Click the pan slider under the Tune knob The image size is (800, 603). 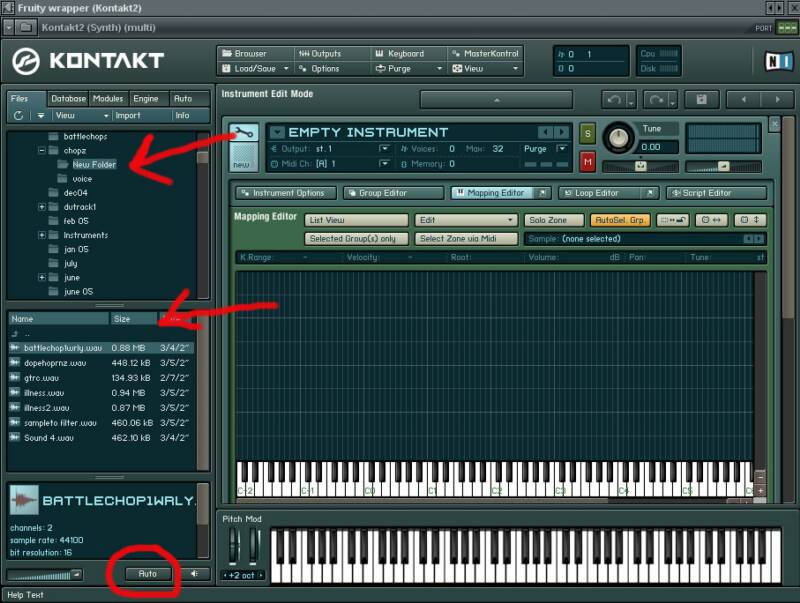pyautogui.click(x=640, y=166)
